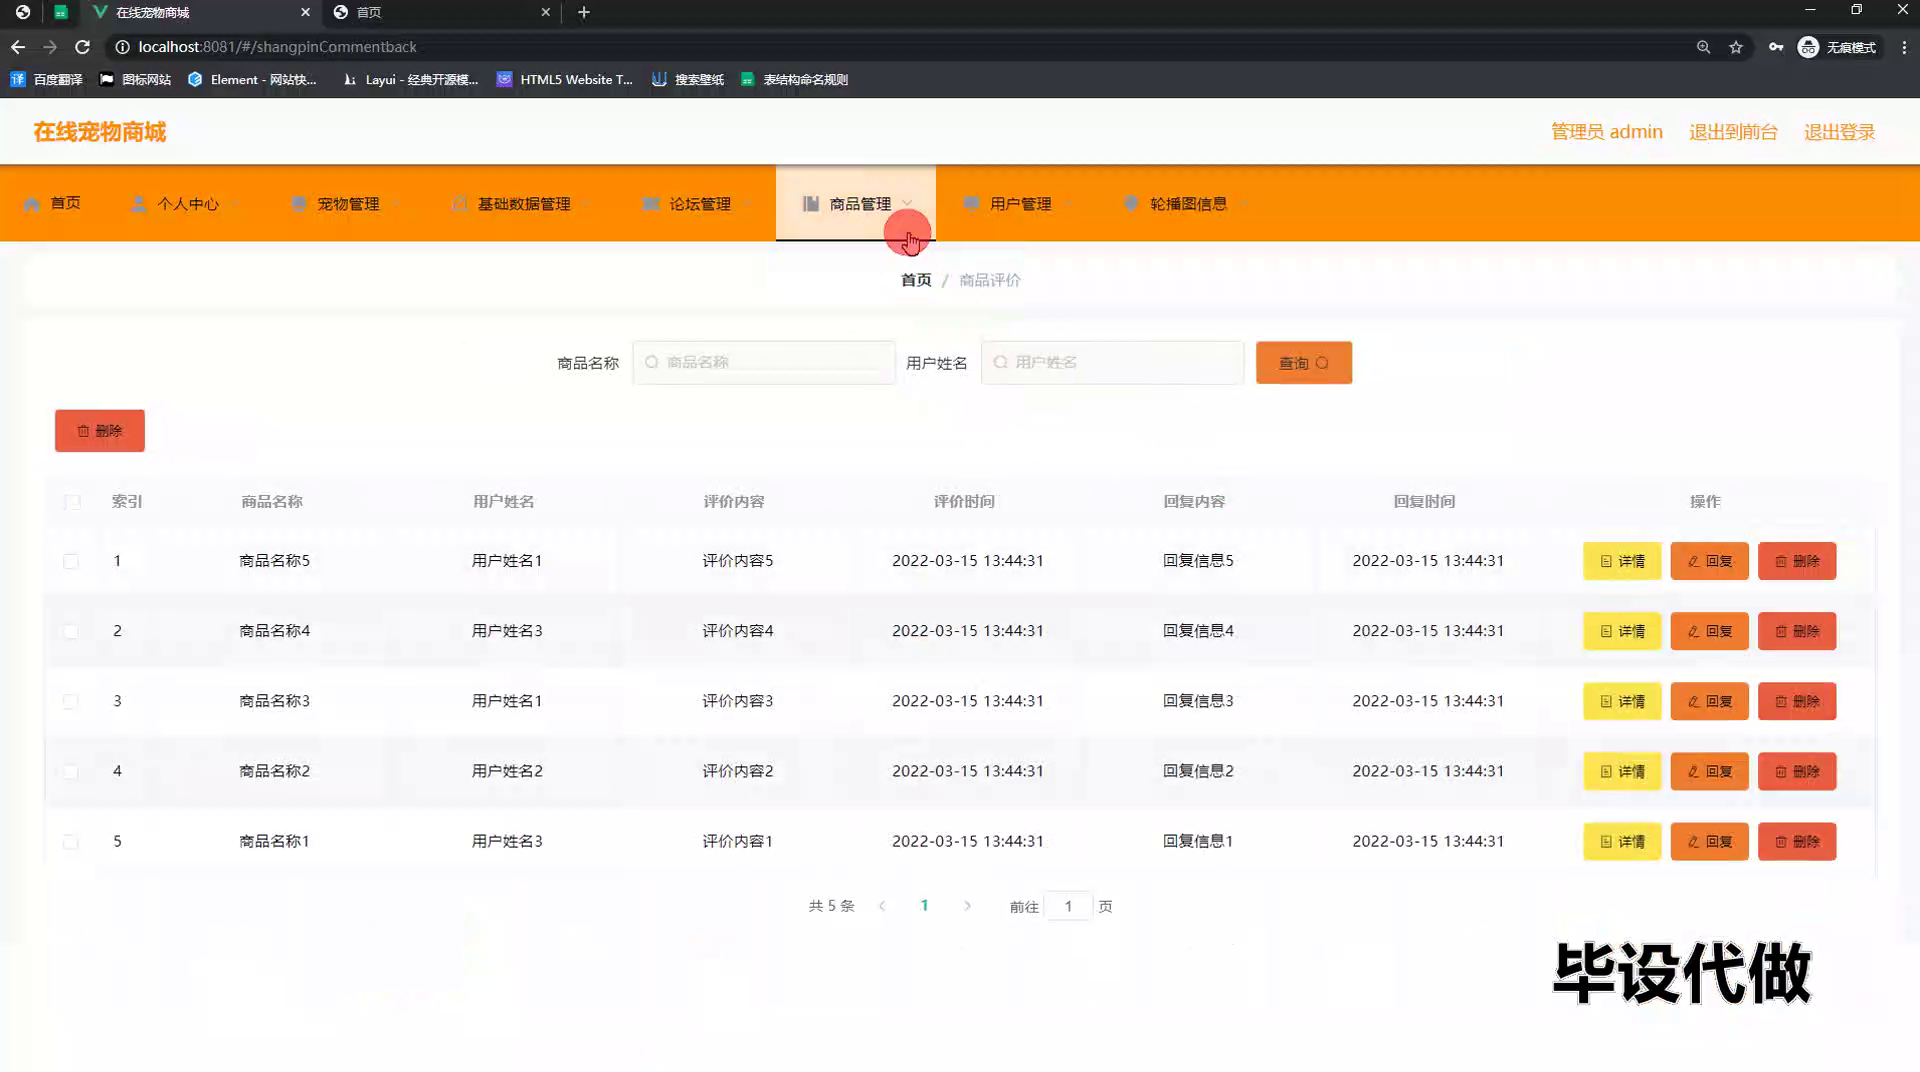Bookmark this page with the star icon

pos(1736,47)
